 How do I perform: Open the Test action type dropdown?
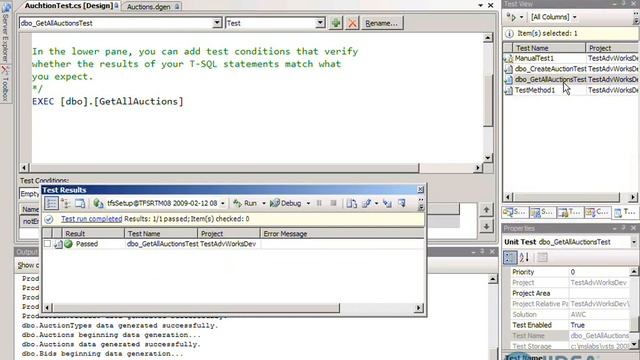click(x=320, y=23)
